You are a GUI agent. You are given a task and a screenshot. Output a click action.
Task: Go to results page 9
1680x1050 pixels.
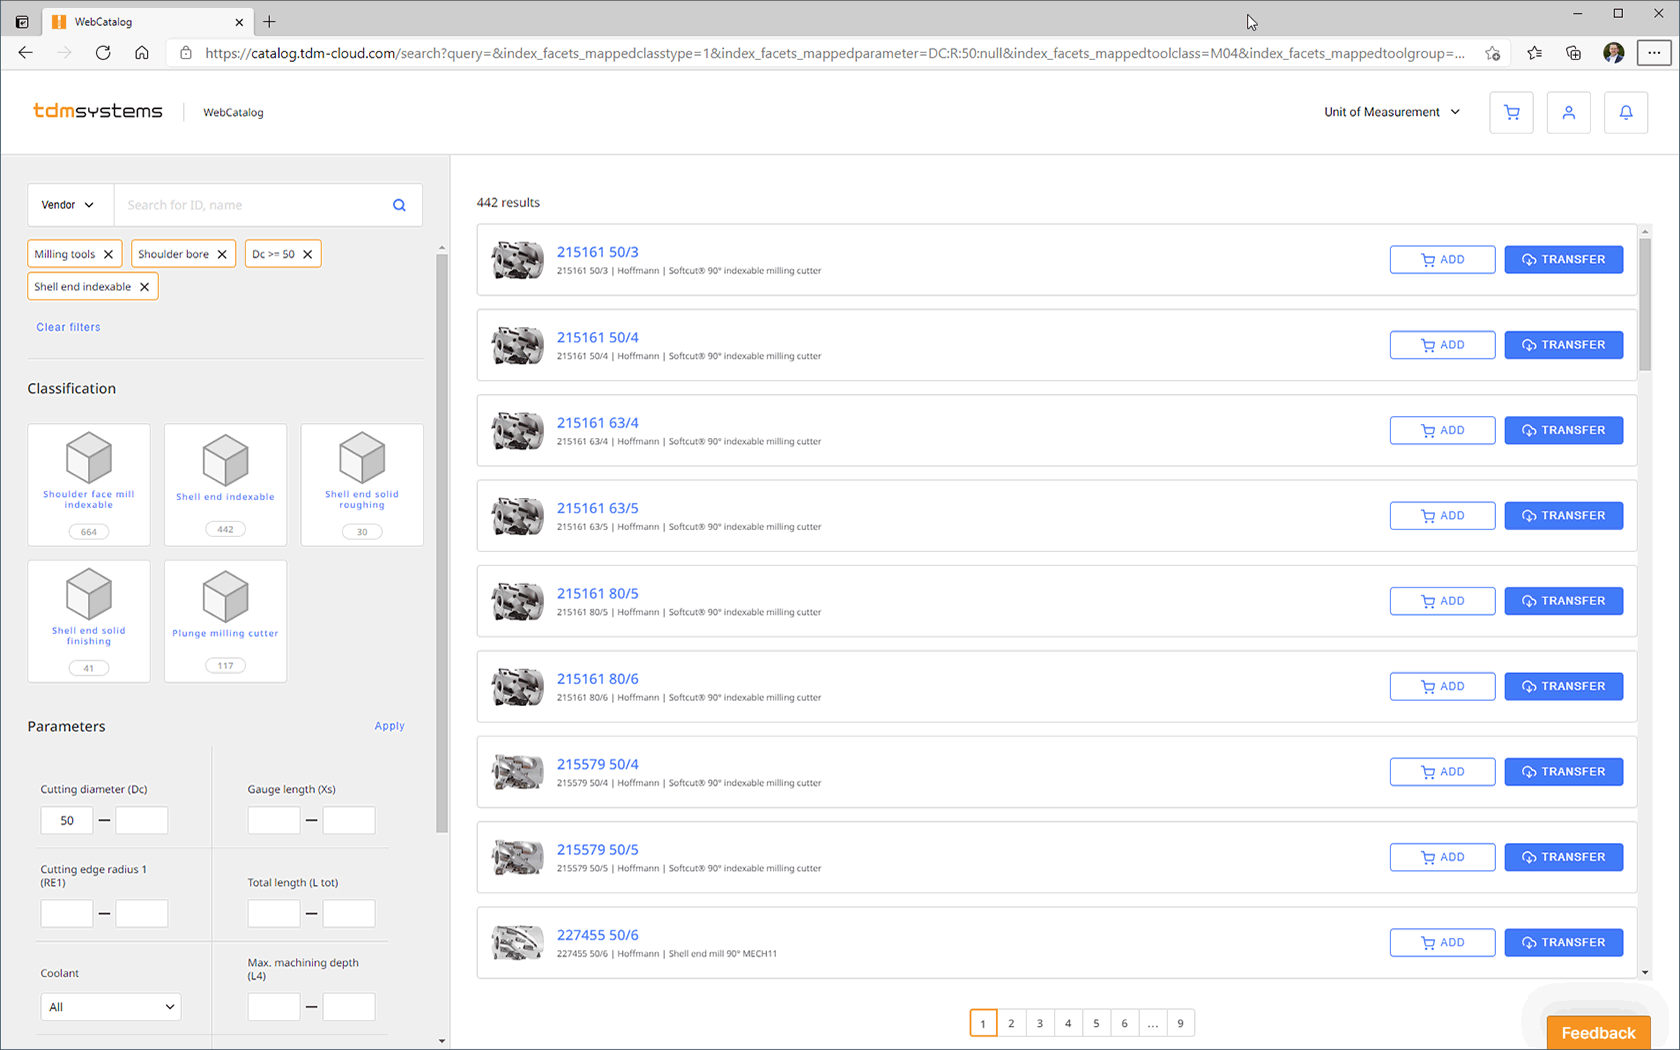pyautogui.click(x=1180, y=1023)
